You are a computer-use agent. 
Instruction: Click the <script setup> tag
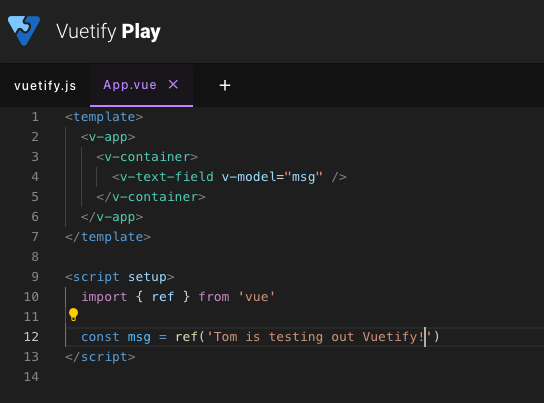(x=120, y=277)
